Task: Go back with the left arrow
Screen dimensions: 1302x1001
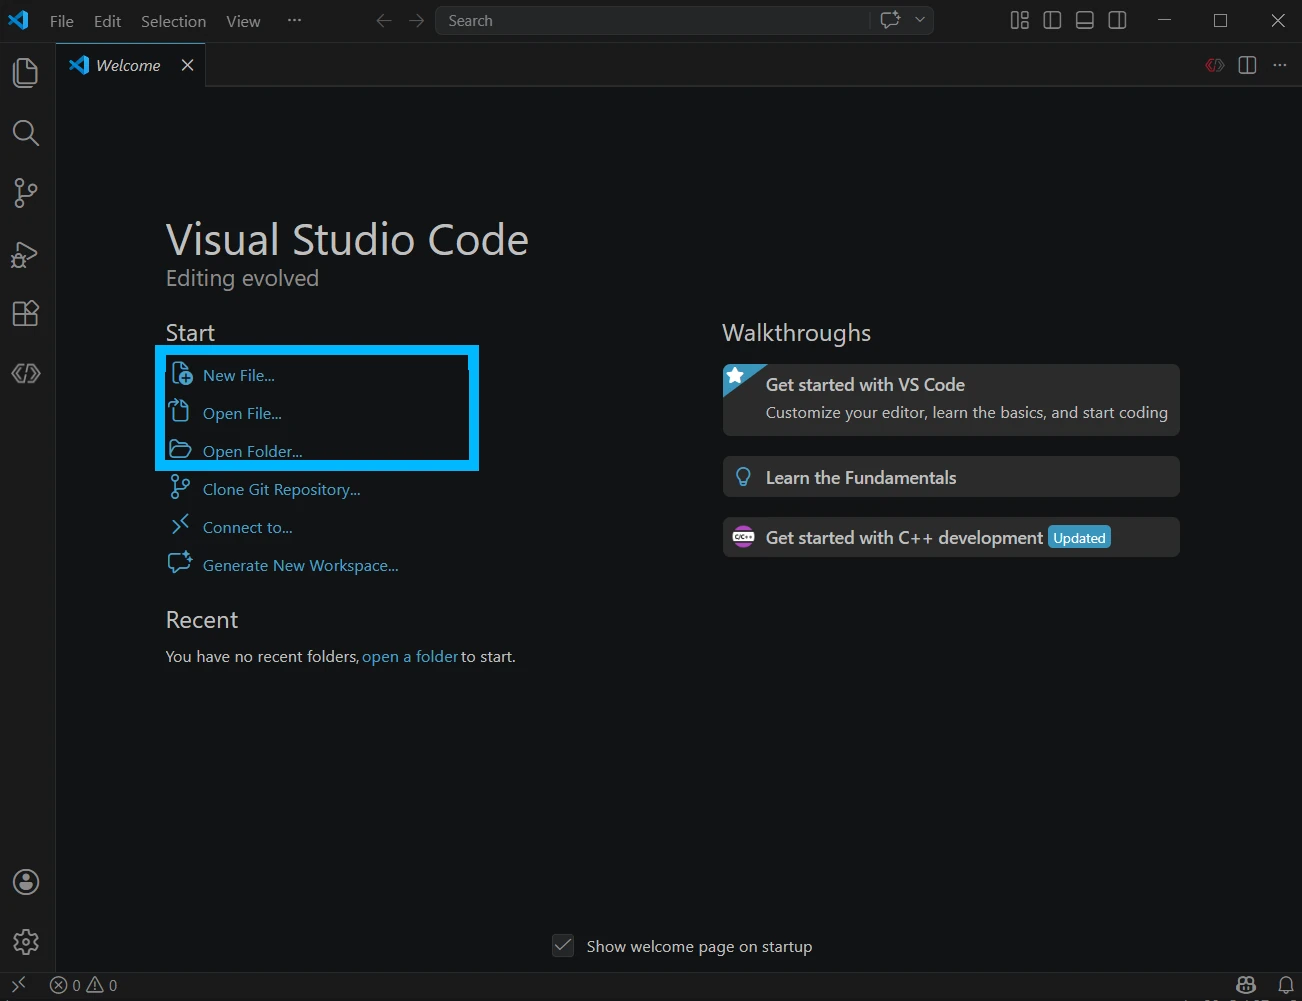Action: (384, 21)
